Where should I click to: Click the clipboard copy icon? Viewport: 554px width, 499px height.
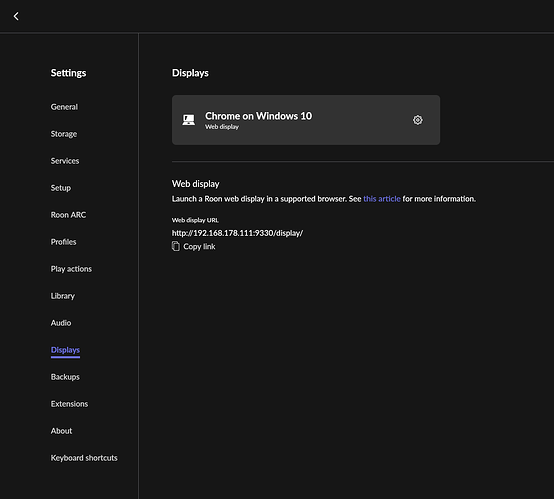[176, 246]
